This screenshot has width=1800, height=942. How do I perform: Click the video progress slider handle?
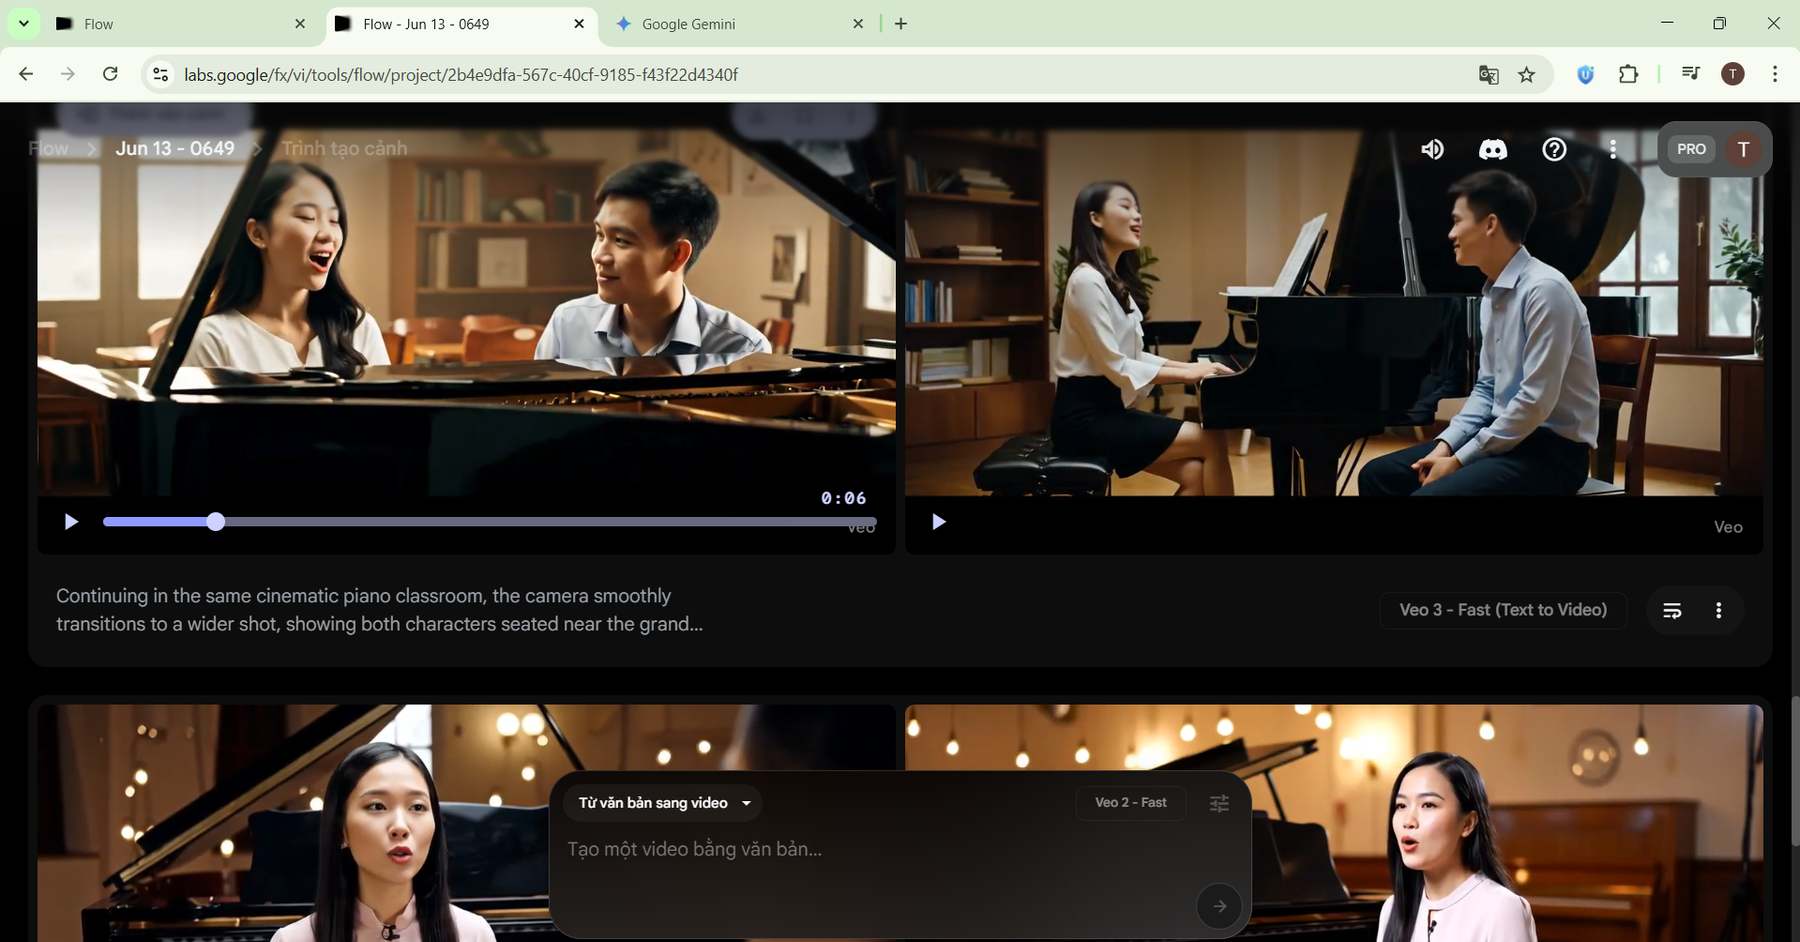point(216,522)
